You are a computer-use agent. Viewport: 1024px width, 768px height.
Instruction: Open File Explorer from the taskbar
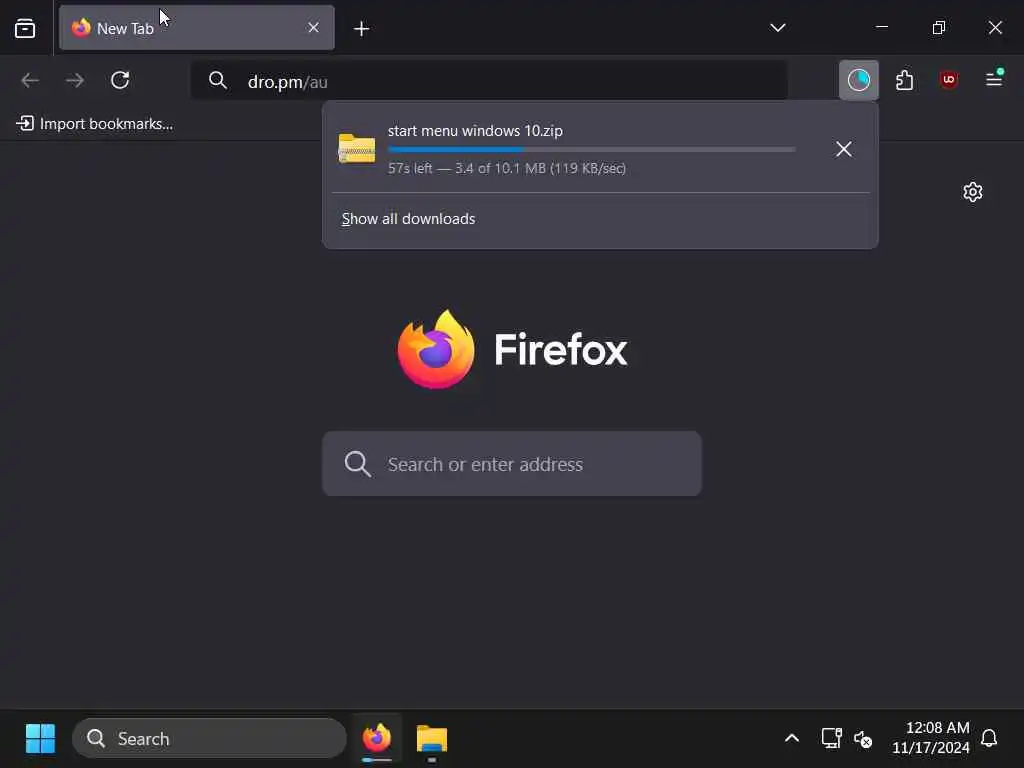pyautogui.click(x=432, y=740)
